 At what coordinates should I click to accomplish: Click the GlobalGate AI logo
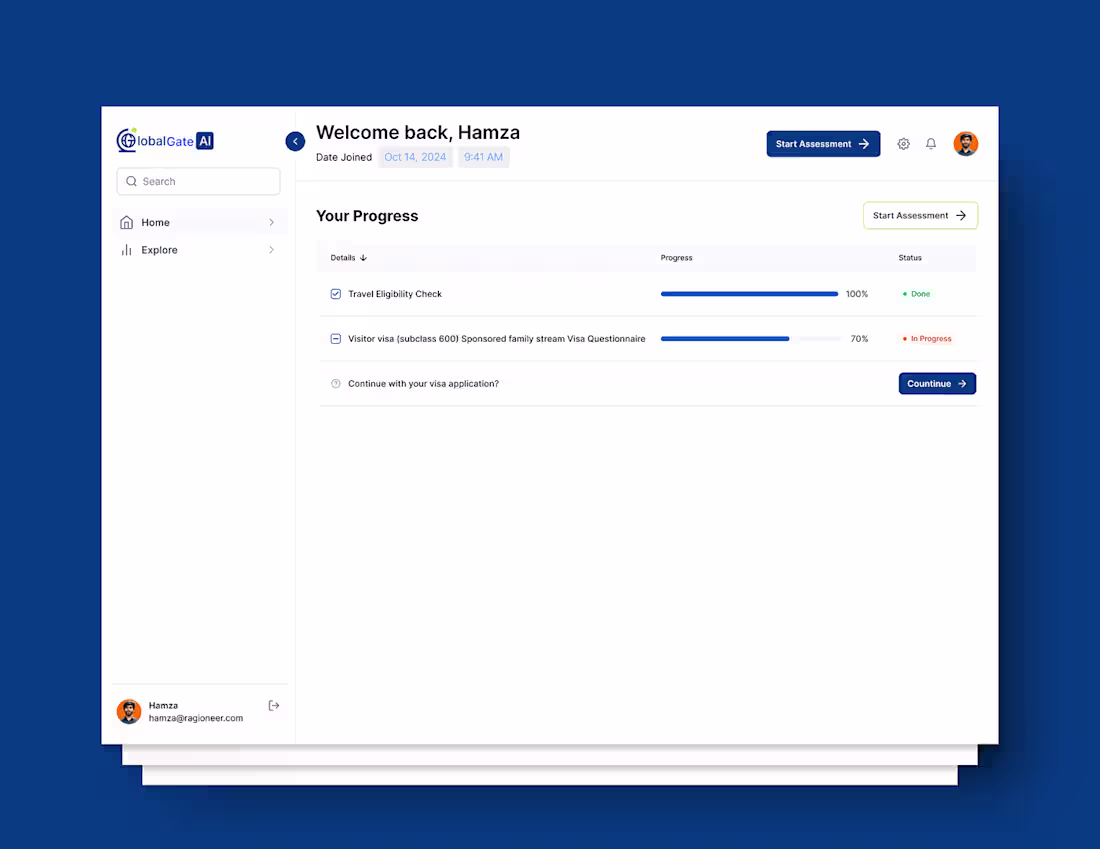click(x=165, y=140)
